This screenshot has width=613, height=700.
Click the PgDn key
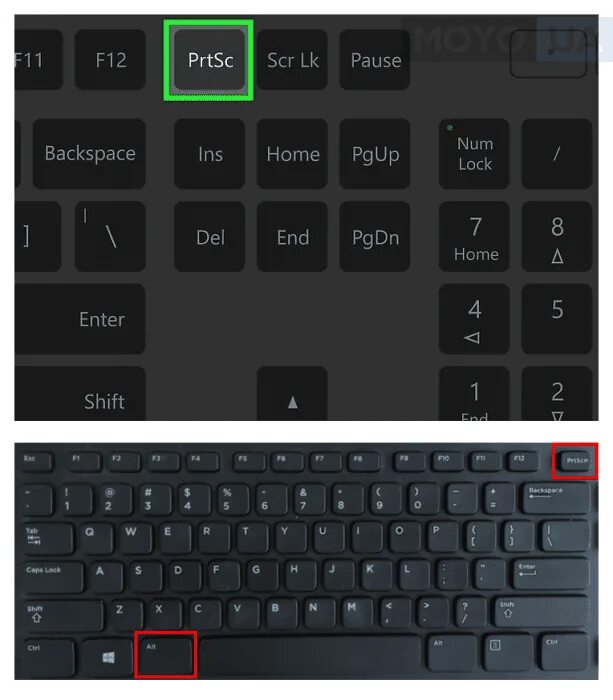click(x=375, y=237)
